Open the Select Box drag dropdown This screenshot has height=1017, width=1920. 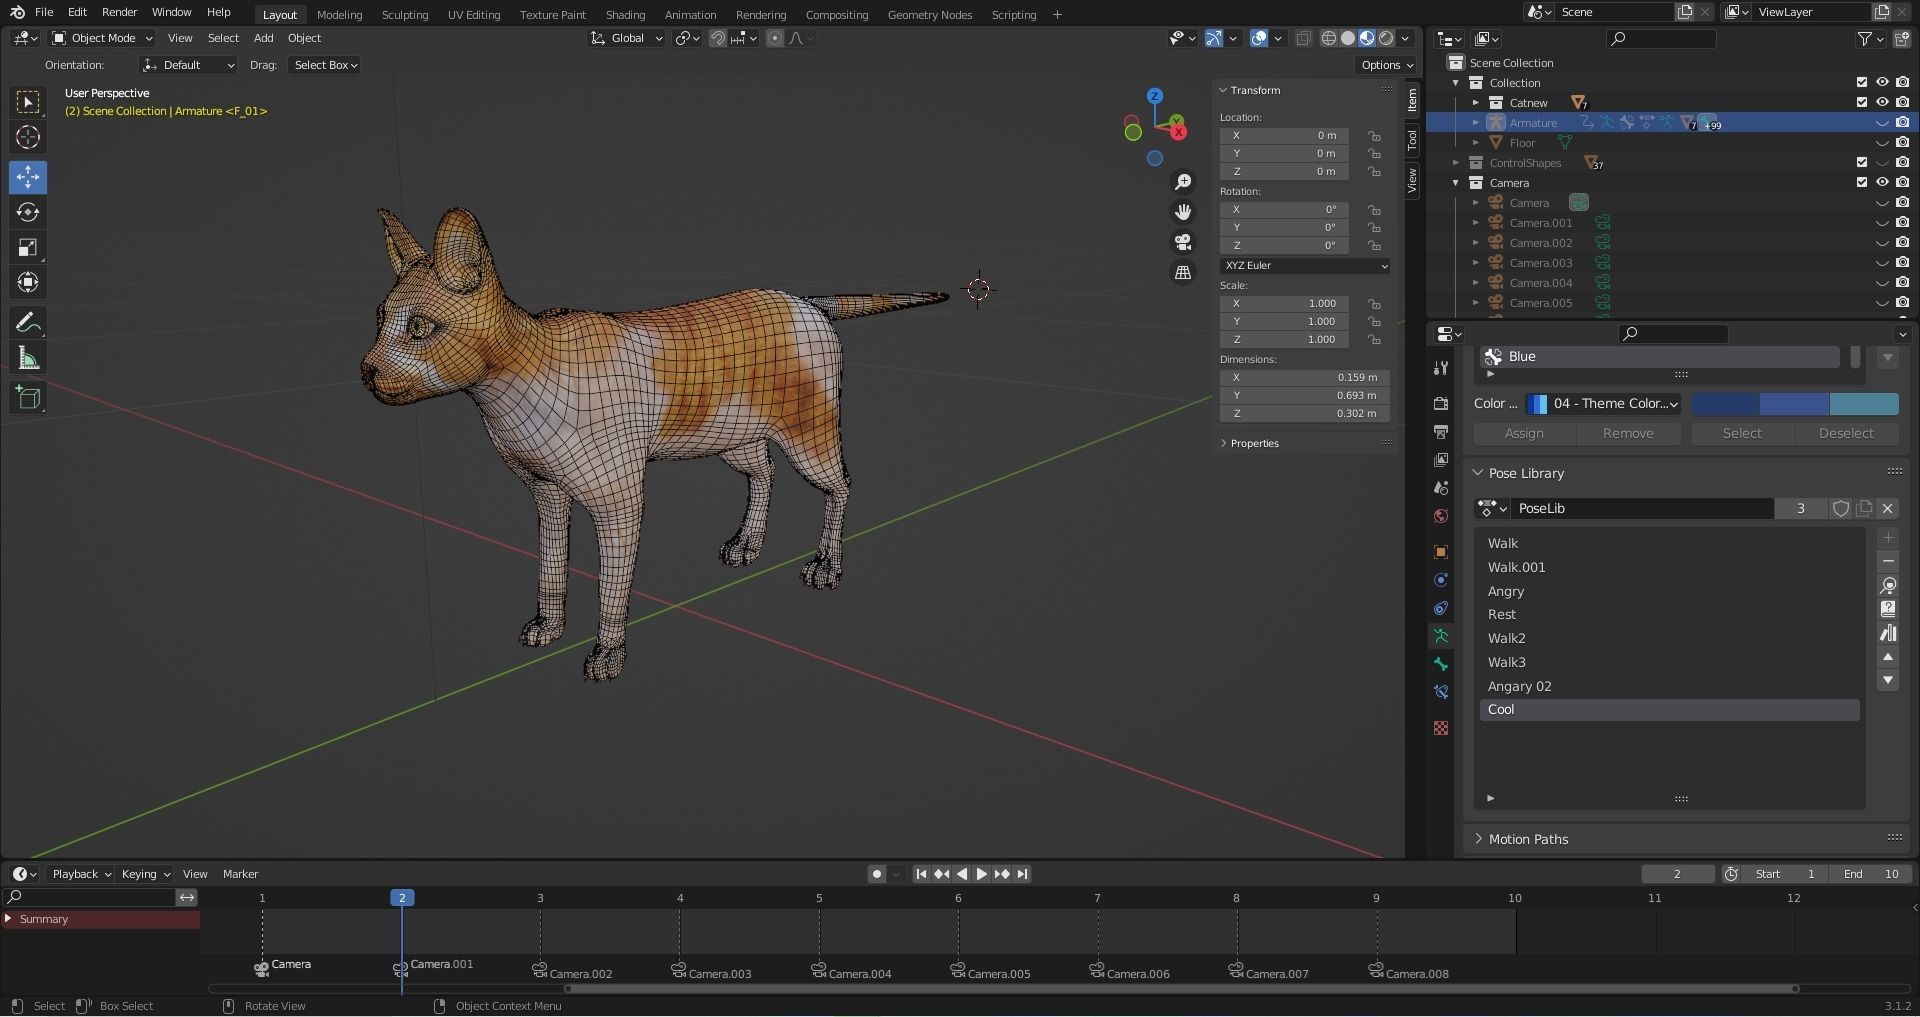tap(325, 65)
